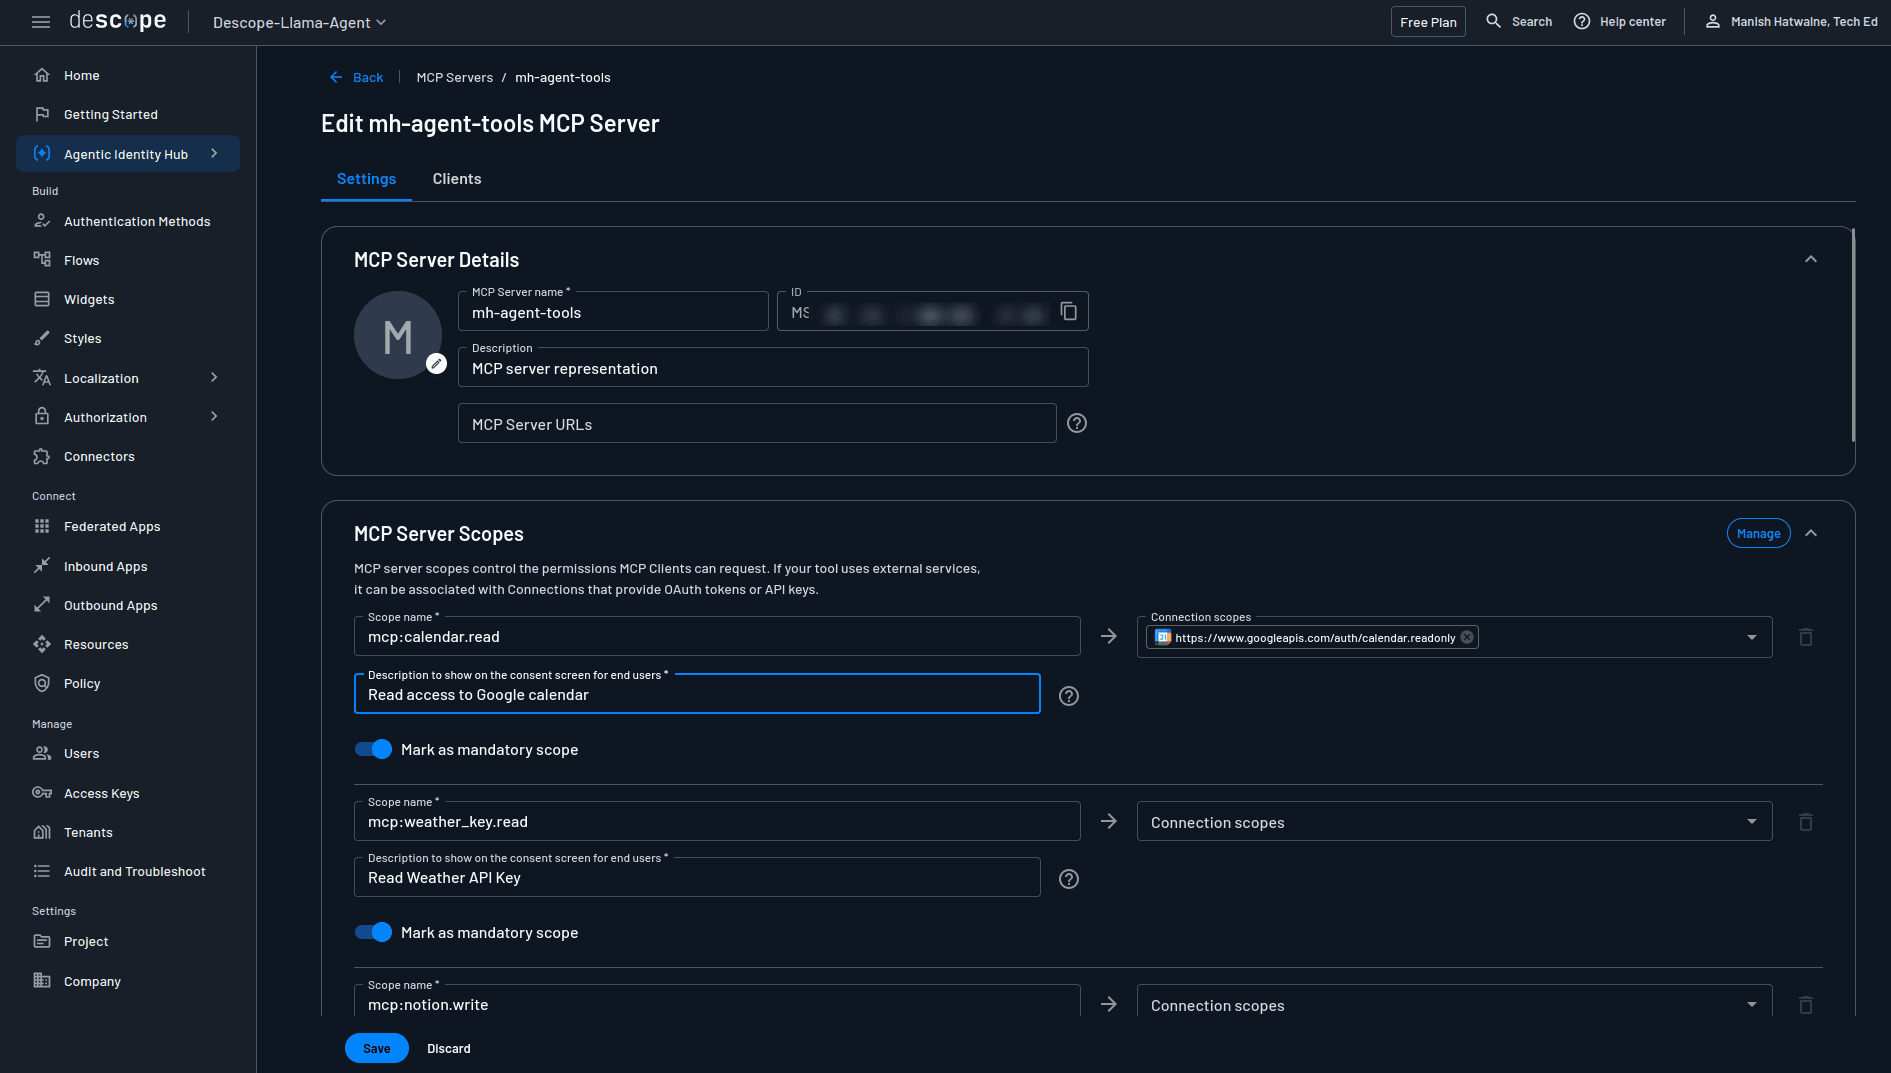Click the Free Plan button
Screen dimensions: 1891x1073
(1428, 22)
